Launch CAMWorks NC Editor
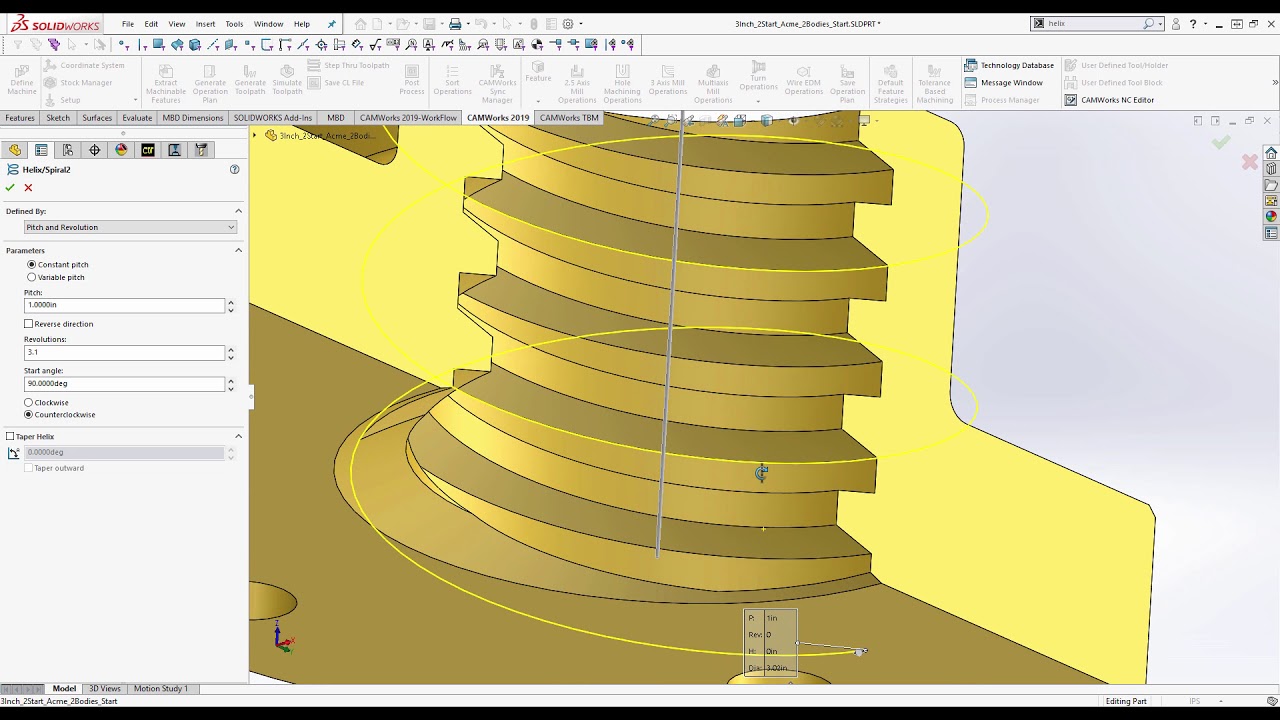The height and width of the screenshot is (720, 1280). [x=1109, y=99]
